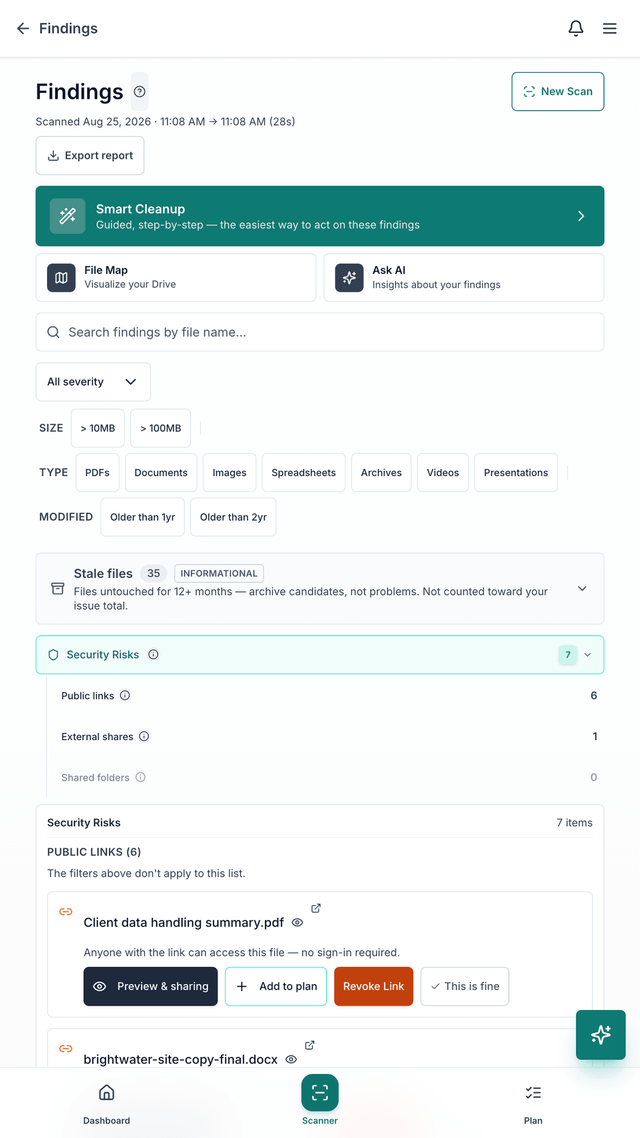Click the PUBLIC LINKS (6) heading

94,851
